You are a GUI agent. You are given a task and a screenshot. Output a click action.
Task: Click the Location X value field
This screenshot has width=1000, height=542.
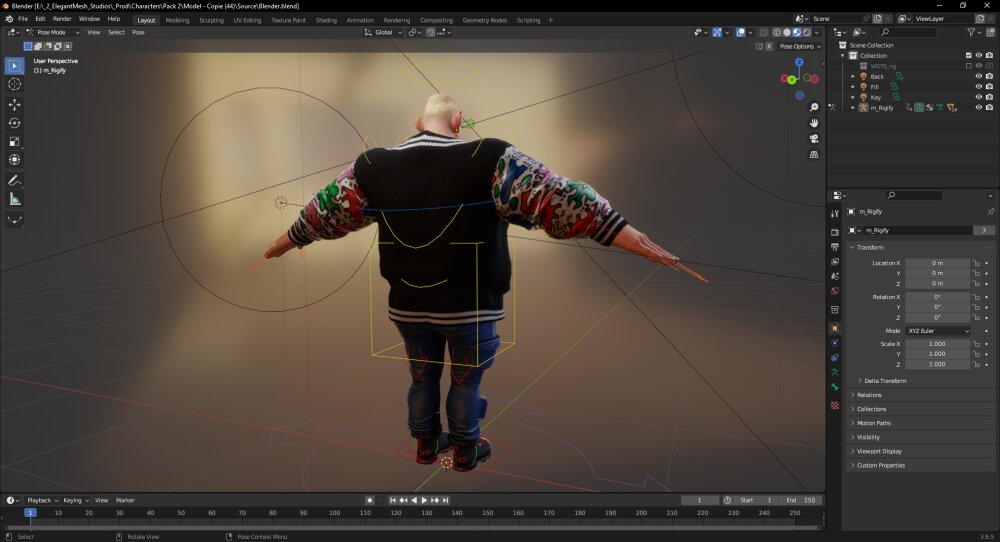[937, 263]
